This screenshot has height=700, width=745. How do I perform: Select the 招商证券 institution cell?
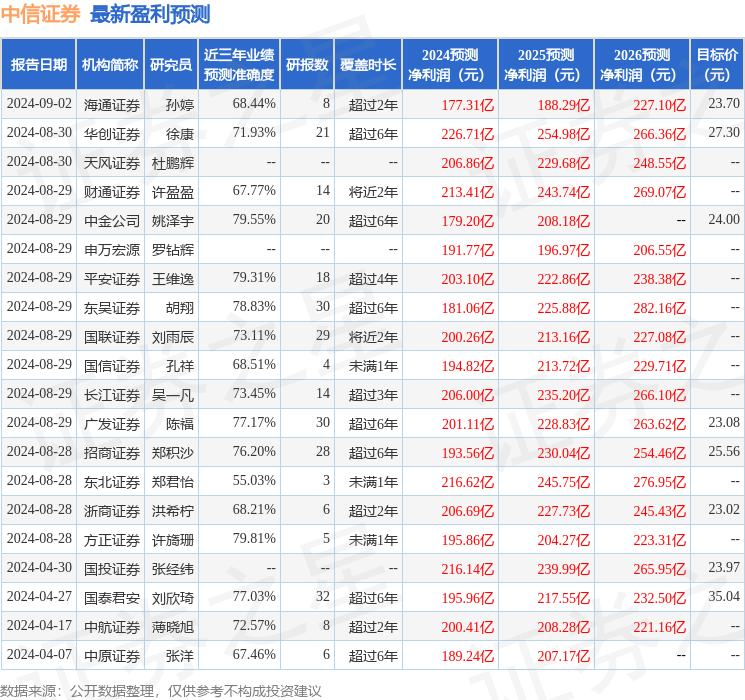112,452
